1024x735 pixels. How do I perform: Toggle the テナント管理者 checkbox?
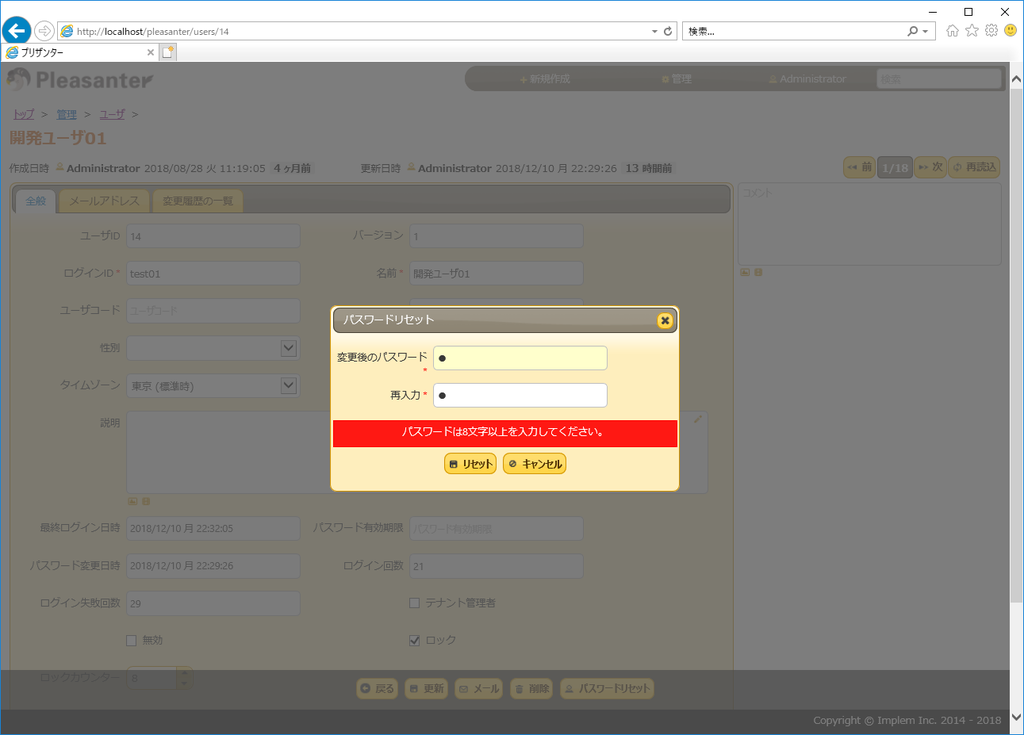tap(414, 603)
